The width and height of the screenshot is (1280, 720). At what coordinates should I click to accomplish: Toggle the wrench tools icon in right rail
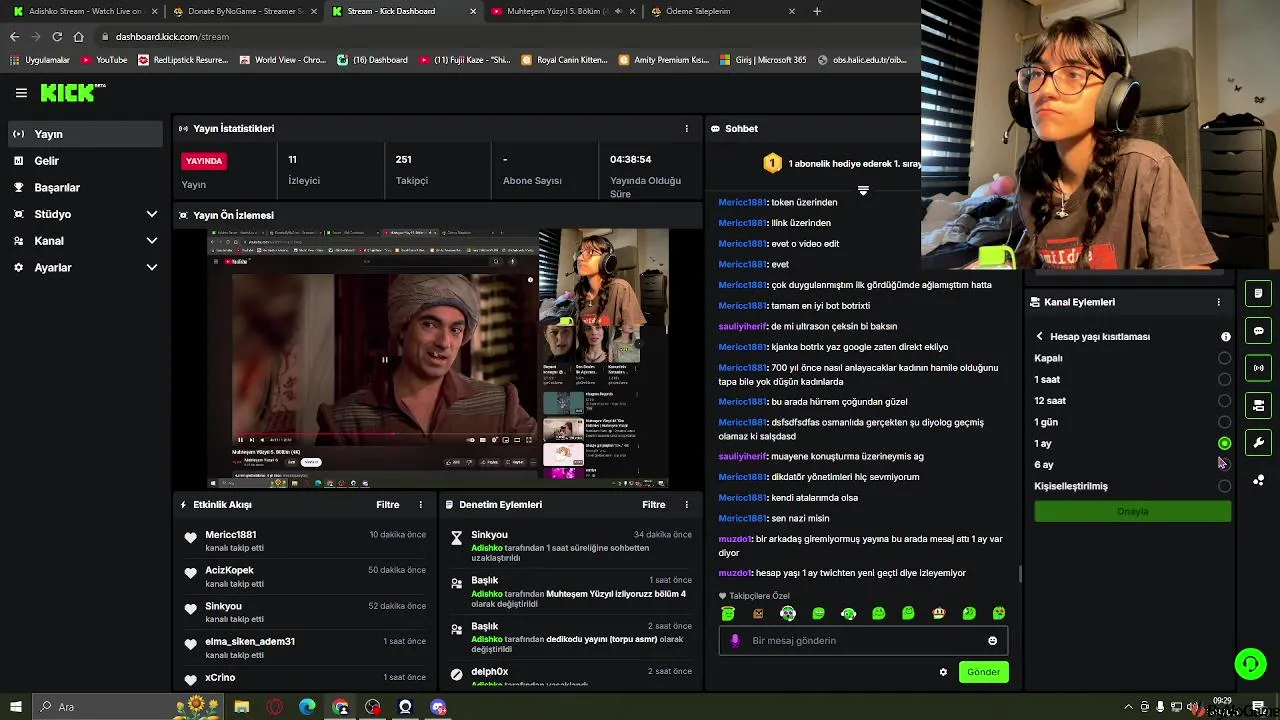pos(1258,442)
